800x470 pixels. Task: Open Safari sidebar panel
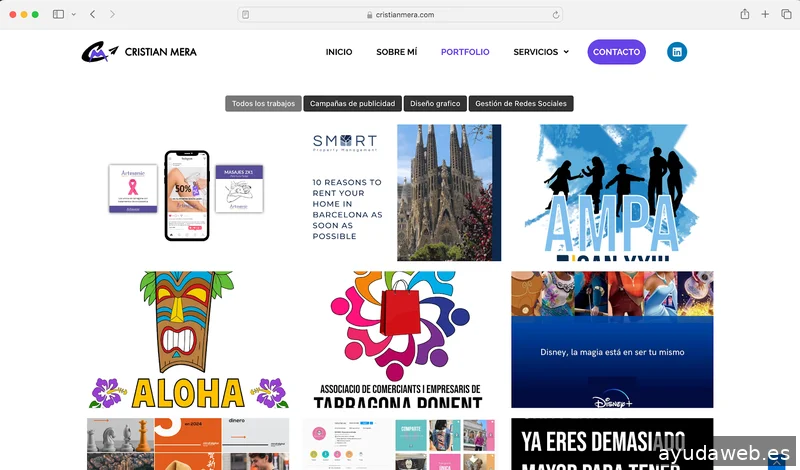(x=58, y=14)
